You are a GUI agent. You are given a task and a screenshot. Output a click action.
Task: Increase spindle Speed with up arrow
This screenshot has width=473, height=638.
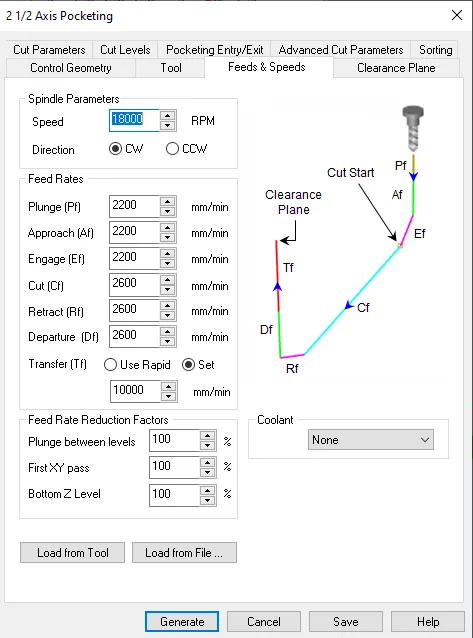(x=168, y=115)
